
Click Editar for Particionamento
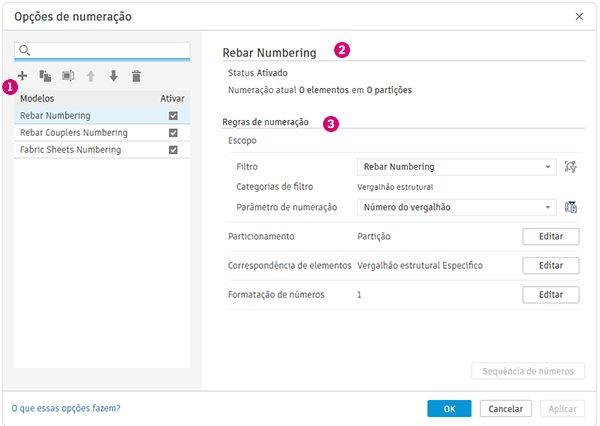tap(550, 236)
